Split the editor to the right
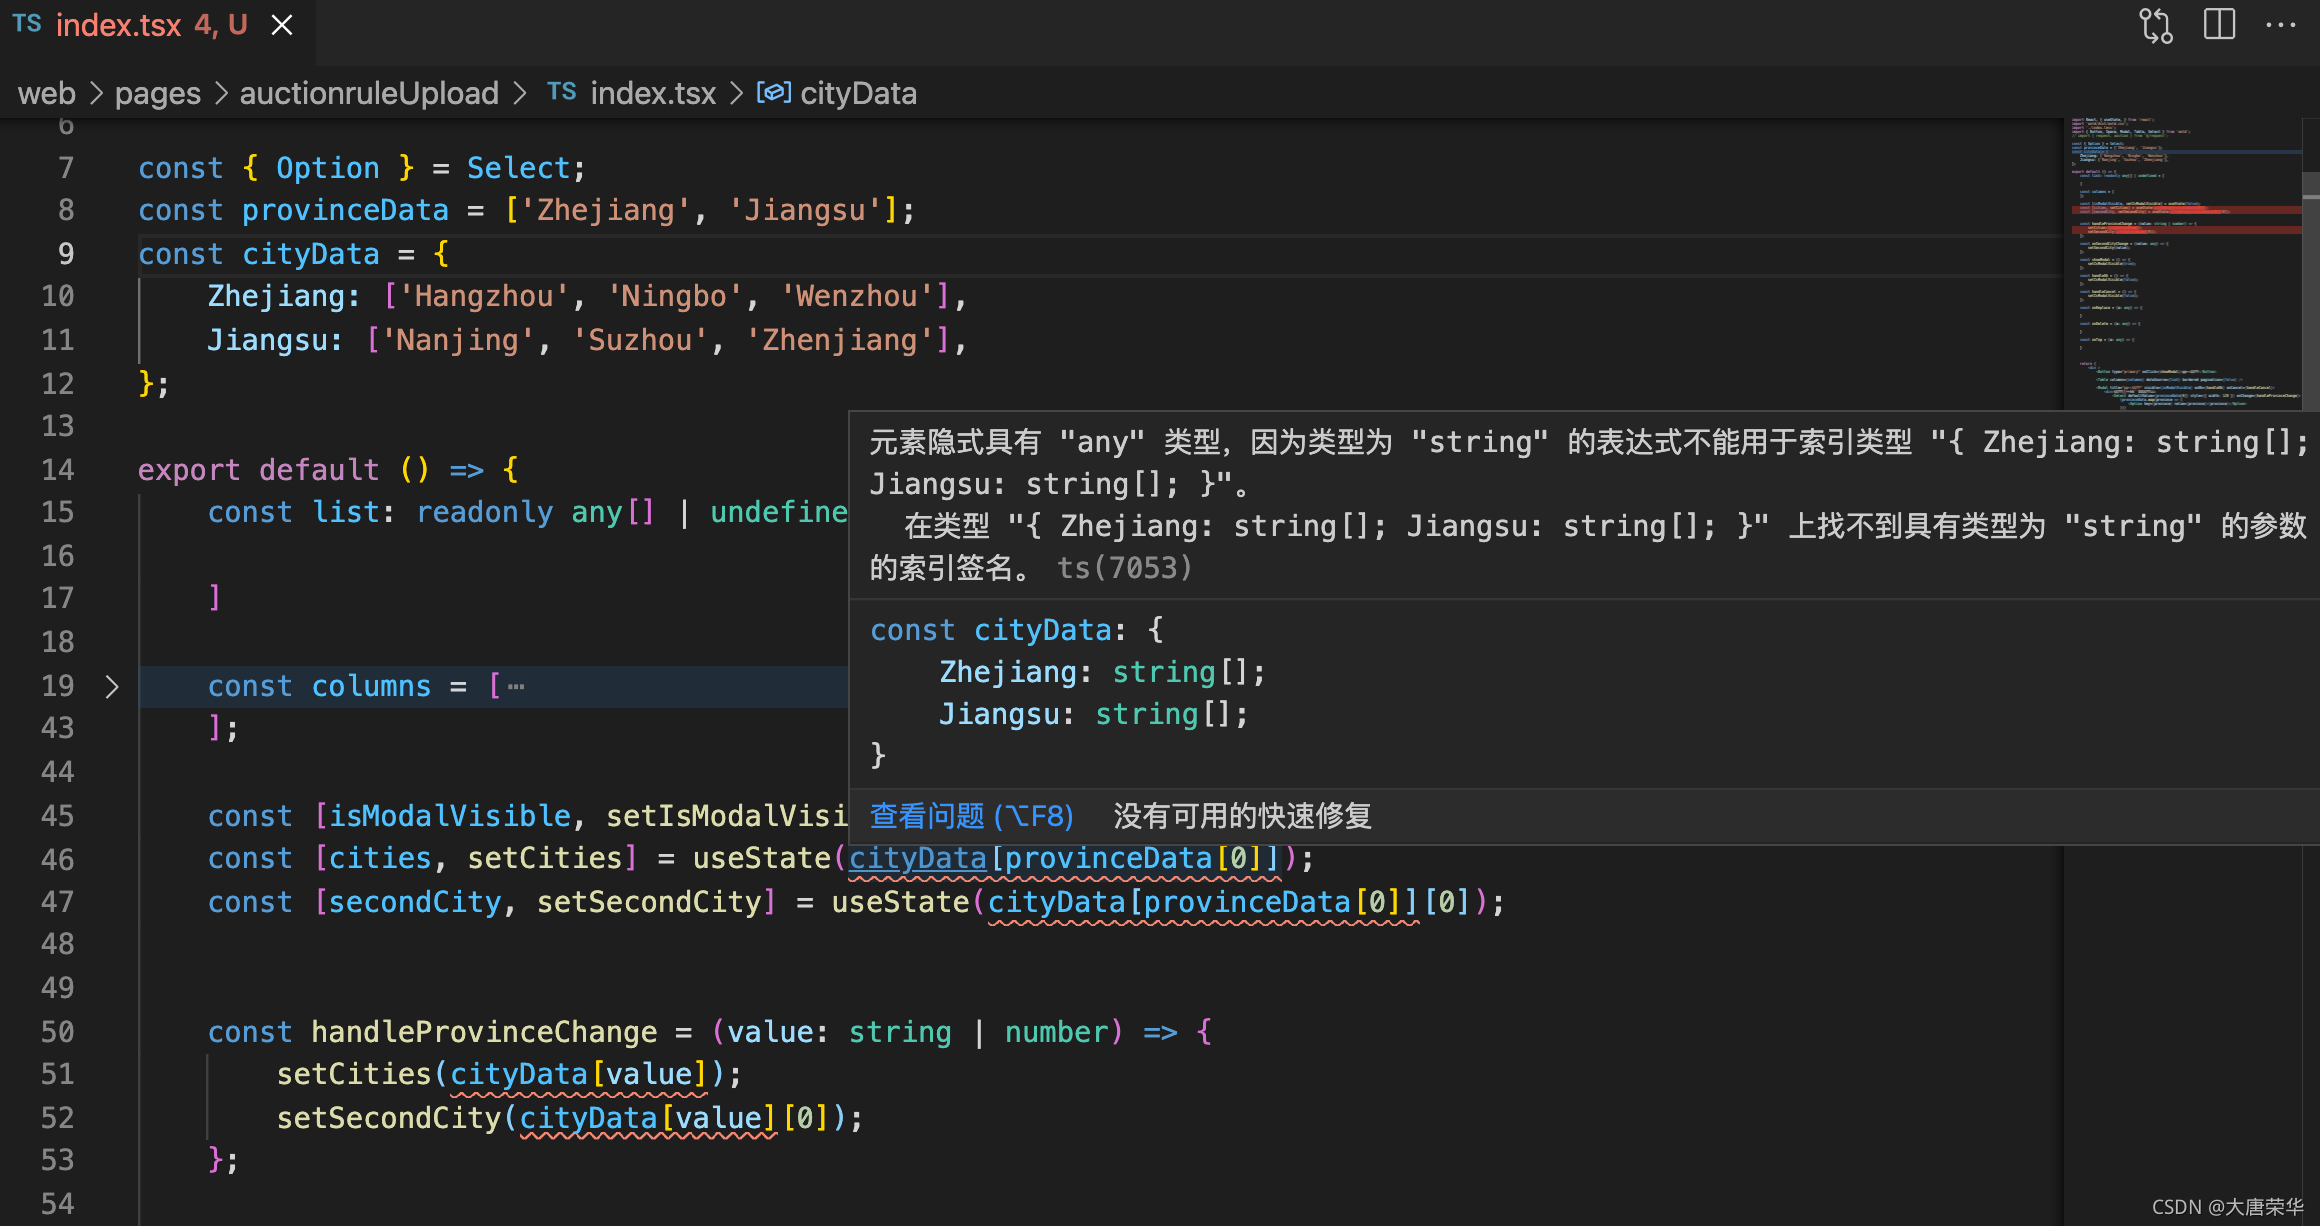The height and width of the screenshot is (1226, 2320). click(2219, 25)
